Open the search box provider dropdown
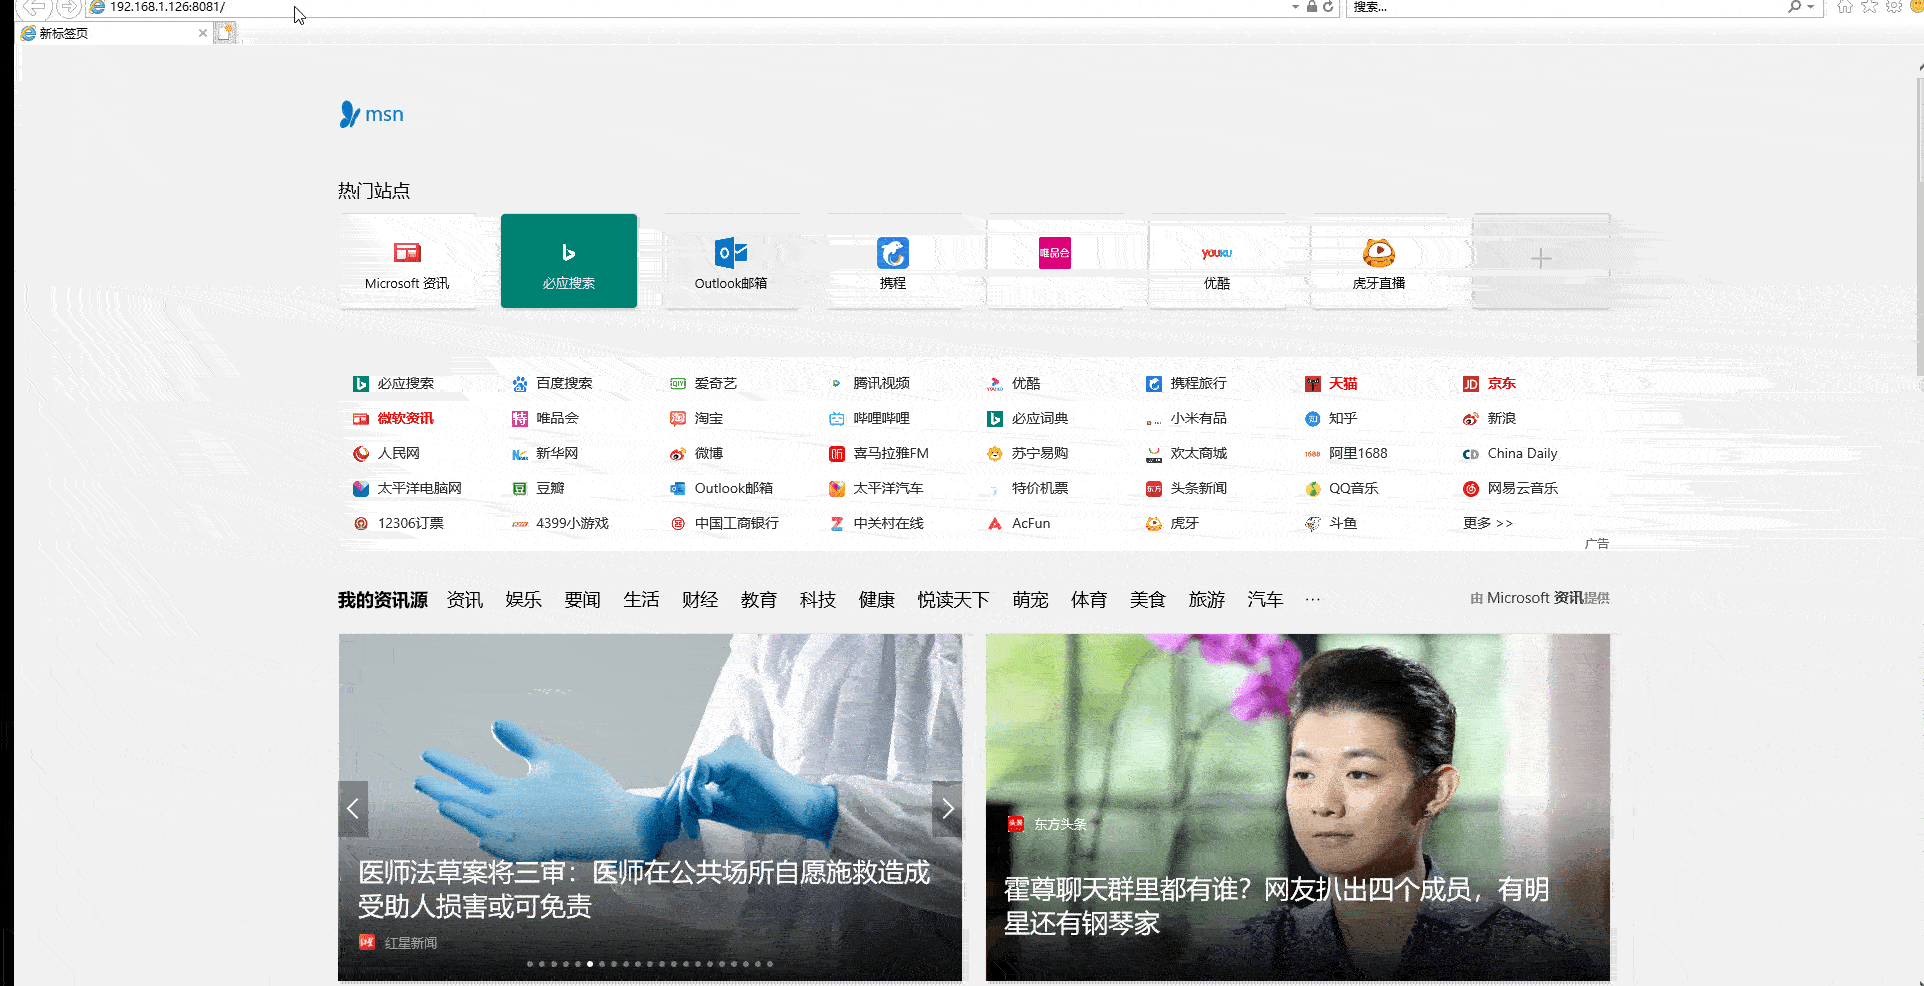1924x986 pixels. pyautogui.click(x=1810, y=7)
